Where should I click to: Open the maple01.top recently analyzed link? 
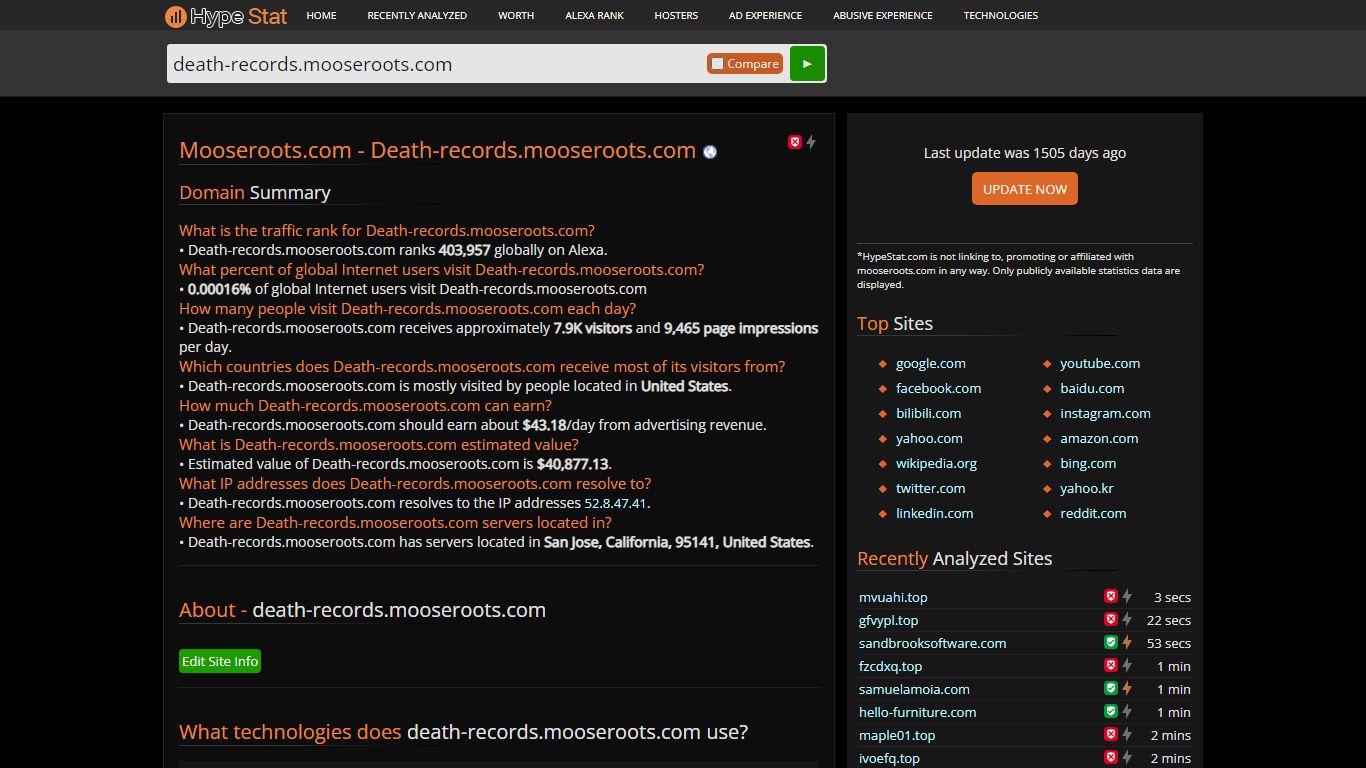click(x=897, y=735)
